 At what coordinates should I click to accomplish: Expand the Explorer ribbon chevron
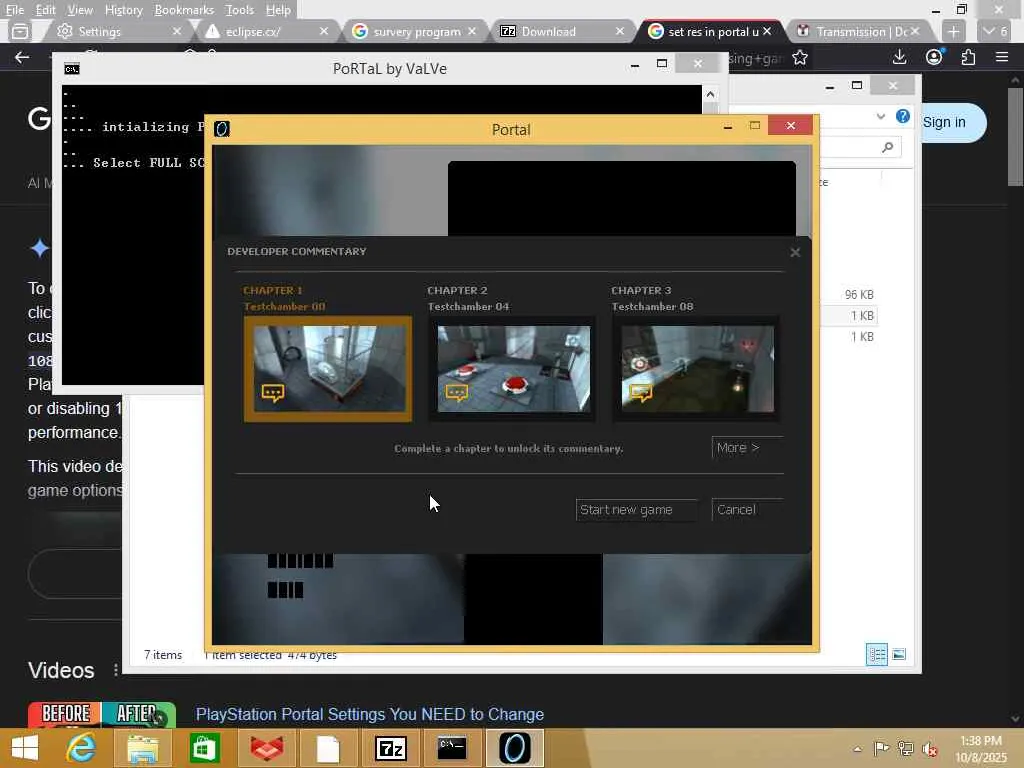881,116
